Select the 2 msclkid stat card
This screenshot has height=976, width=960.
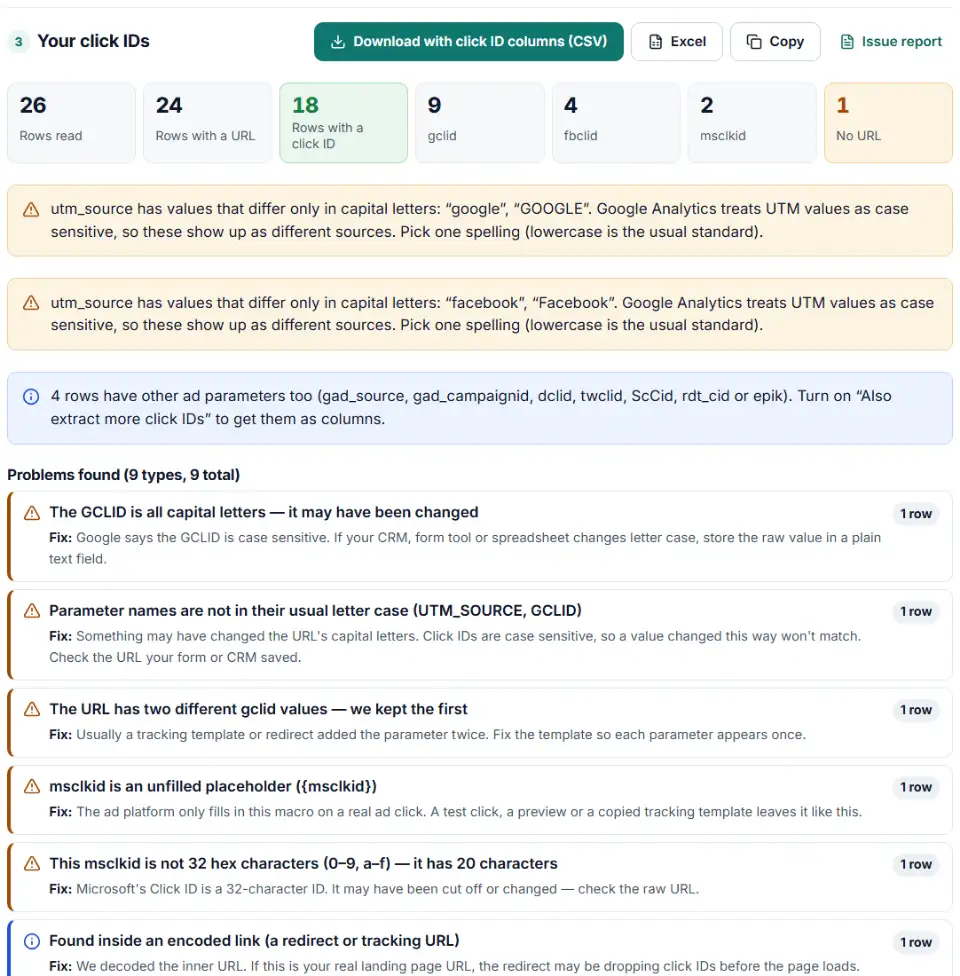click(x=752, y=123)
